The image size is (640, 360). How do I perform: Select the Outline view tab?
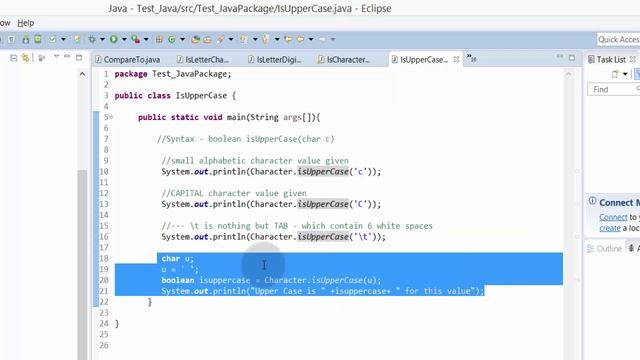click(604, 249)
